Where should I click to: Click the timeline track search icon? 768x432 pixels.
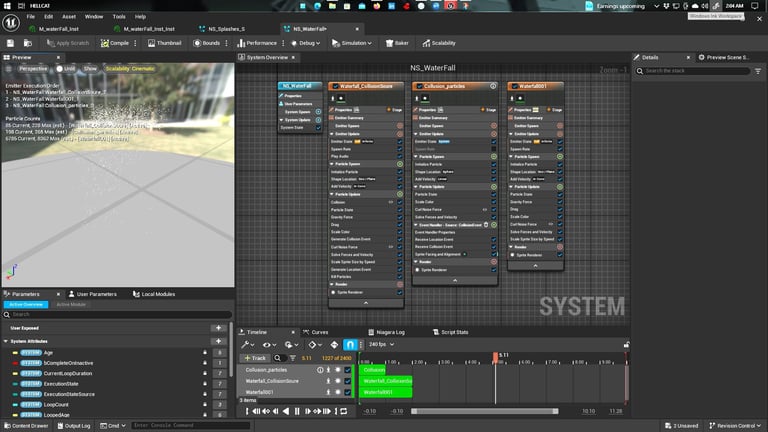coord(278,358)
